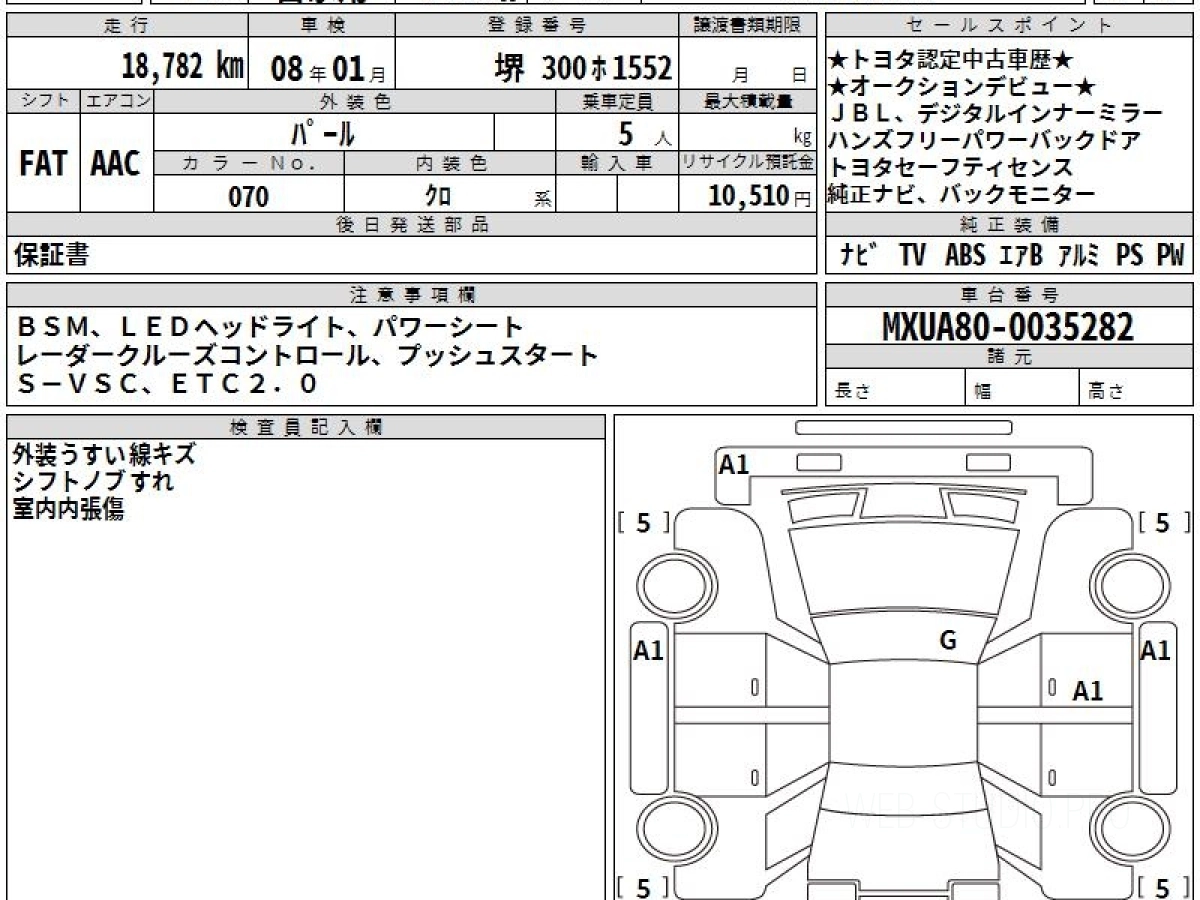Select the エアコン header cell

tap(116, 100)
